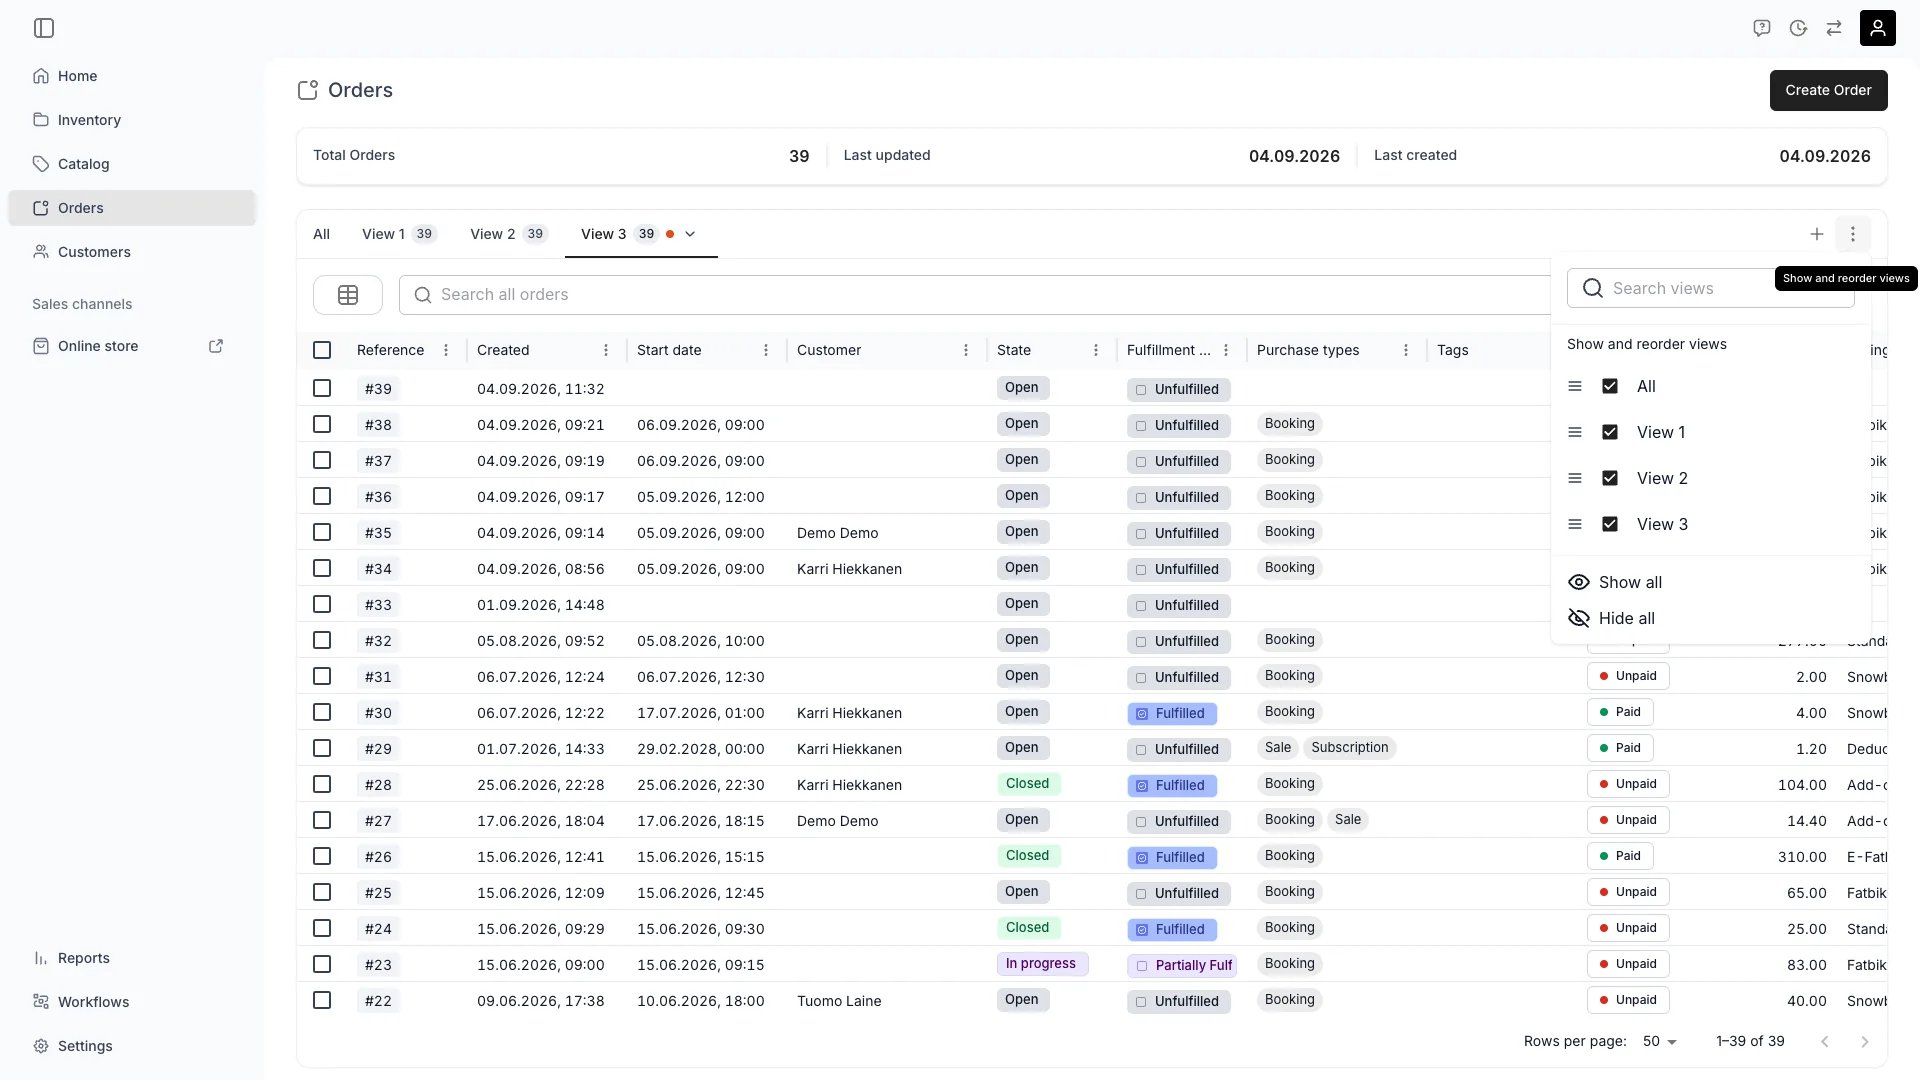
Task: Collapse the sidebar panel icon
Action: point(44,28)
